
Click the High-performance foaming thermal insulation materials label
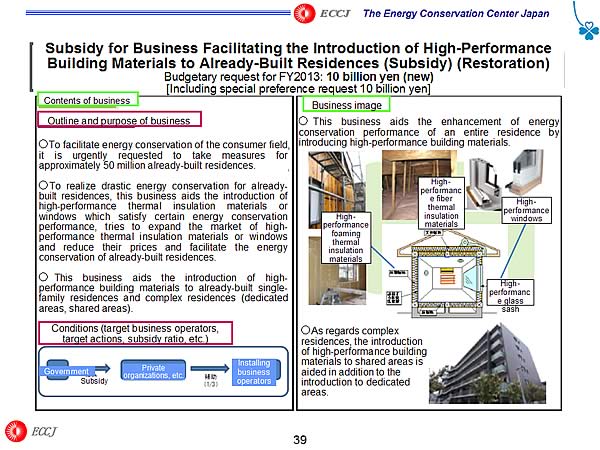coord(346,238)
